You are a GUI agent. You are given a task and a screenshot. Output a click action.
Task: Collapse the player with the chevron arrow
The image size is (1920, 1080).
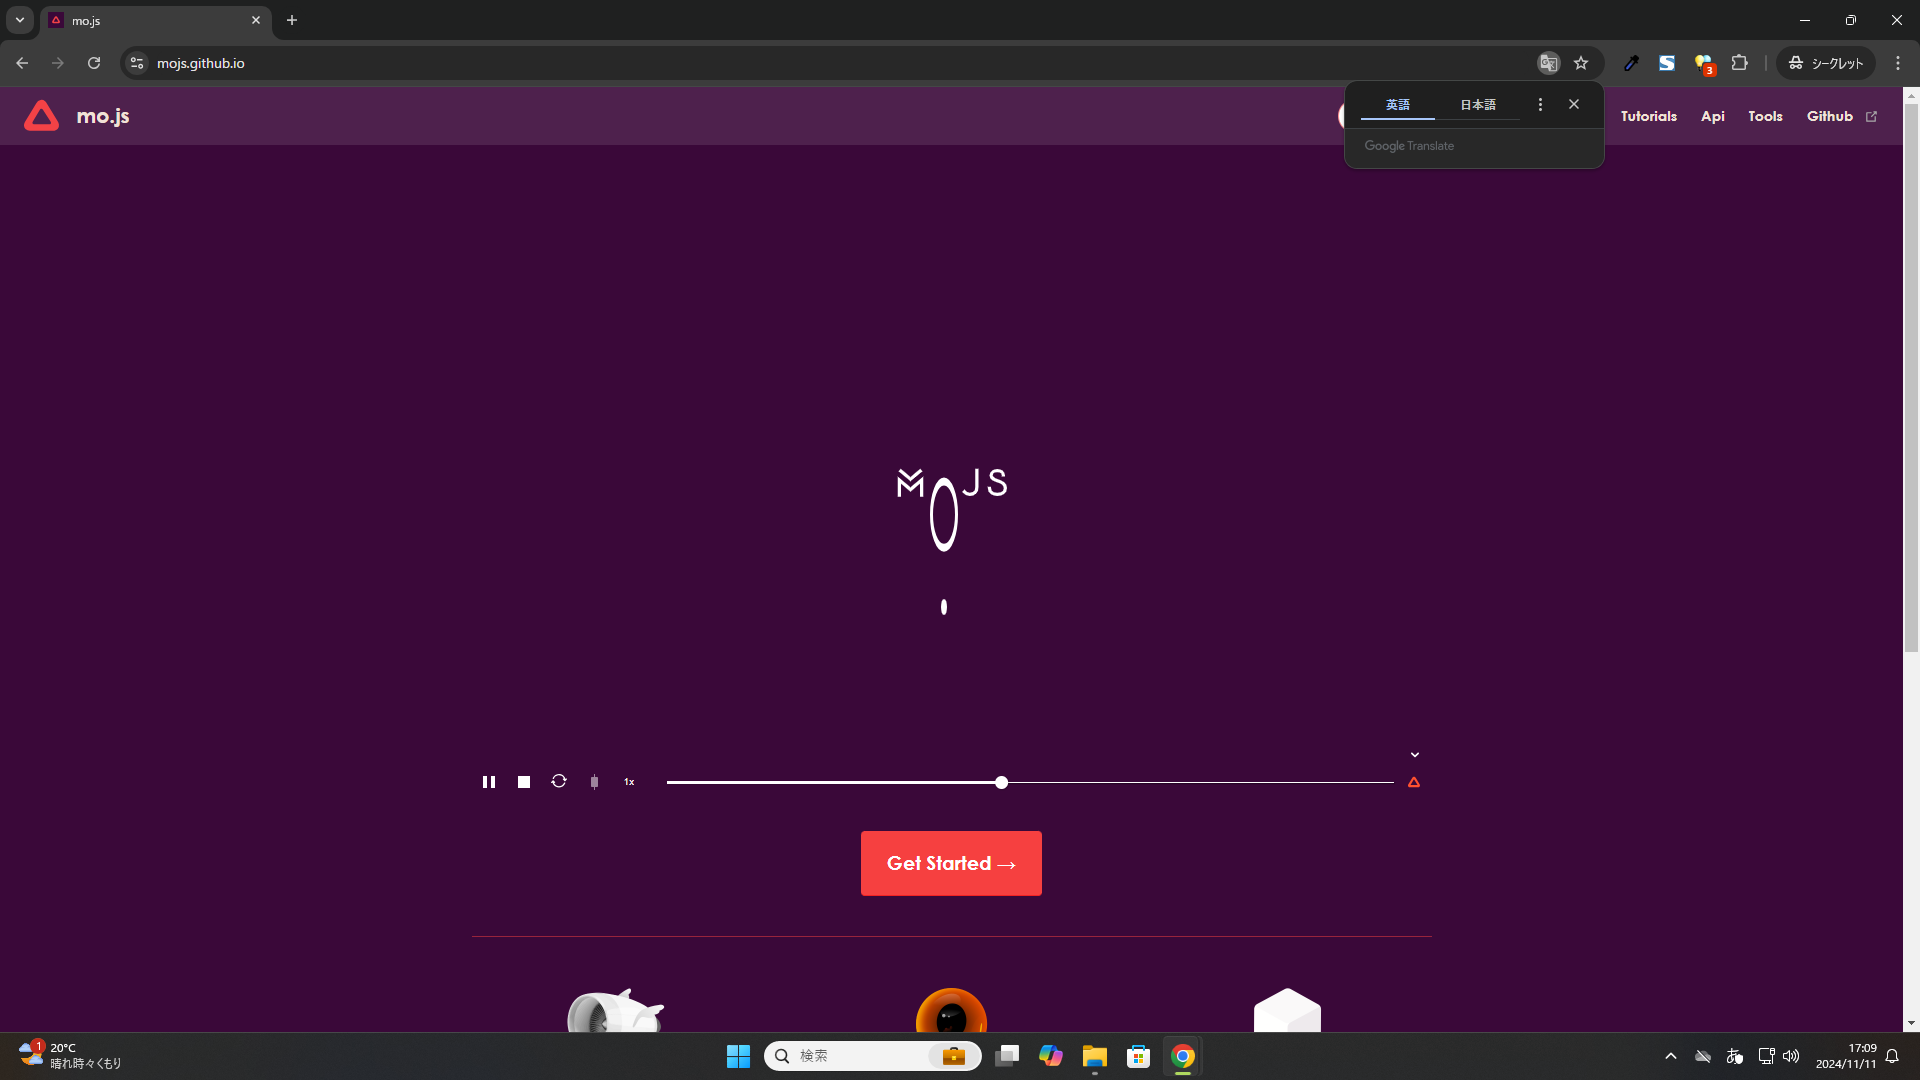click(1414, 755)
